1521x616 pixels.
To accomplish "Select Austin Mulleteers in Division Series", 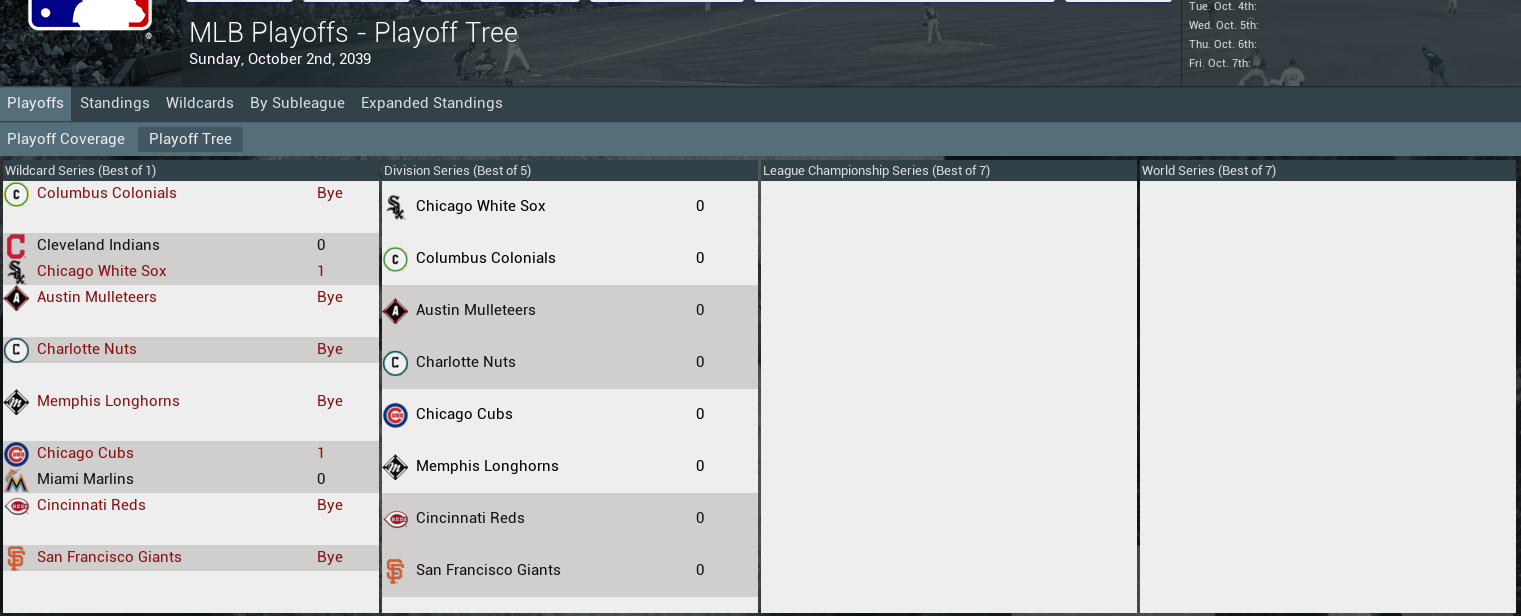I will (x=476, y=310).
